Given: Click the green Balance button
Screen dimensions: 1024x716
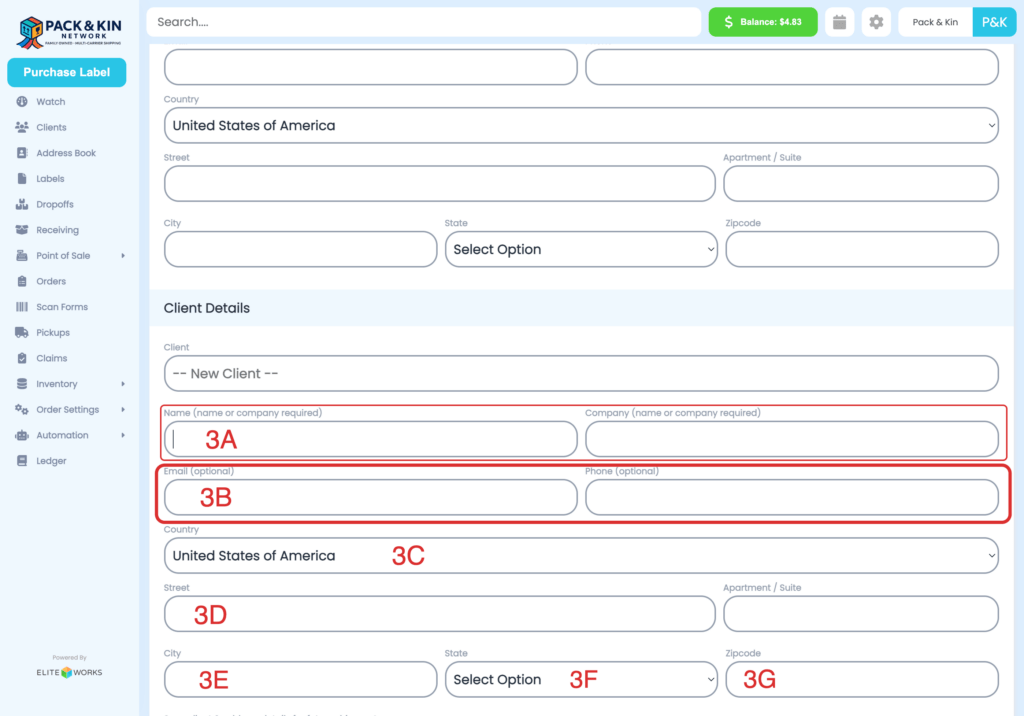Looking at the screenshot, I should [x=763, y=22].
